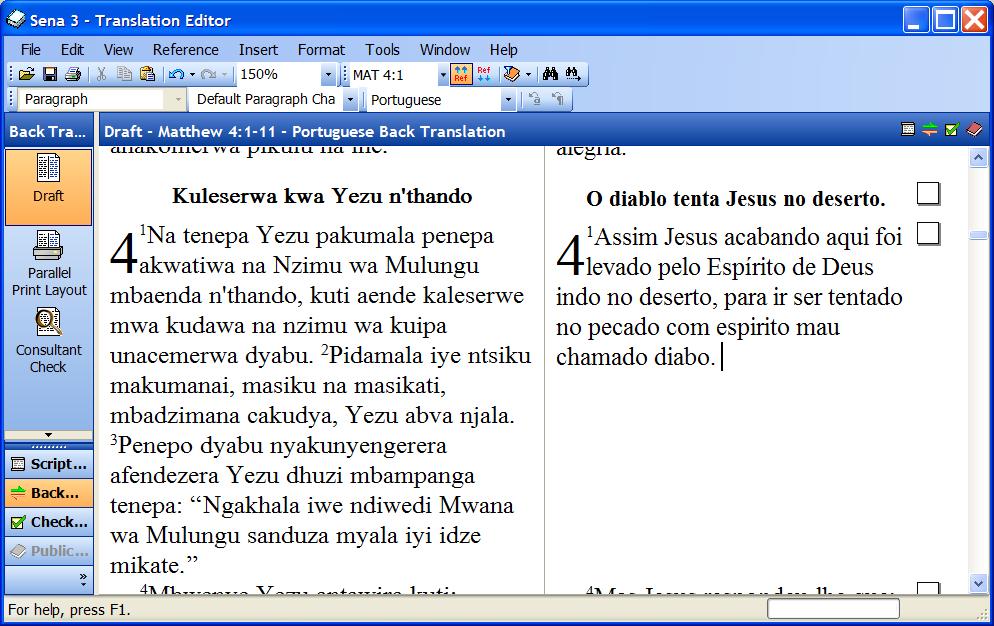Click the status bar progress box
994x626 pixels.
tap(833, 610)
